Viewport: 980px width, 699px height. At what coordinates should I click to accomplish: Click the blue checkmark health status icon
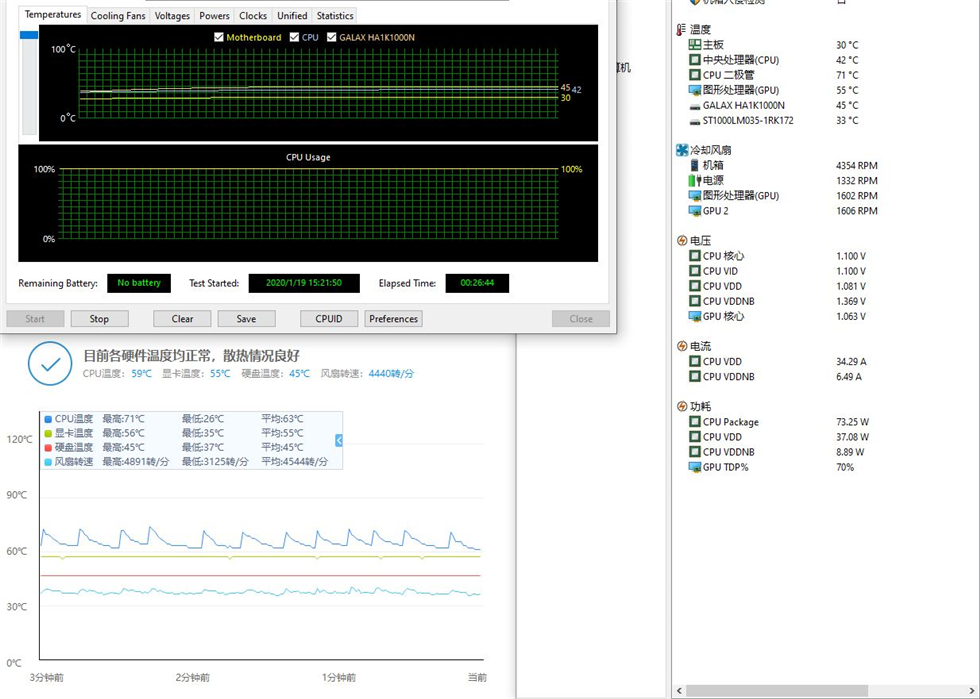(x=50, y=365)
